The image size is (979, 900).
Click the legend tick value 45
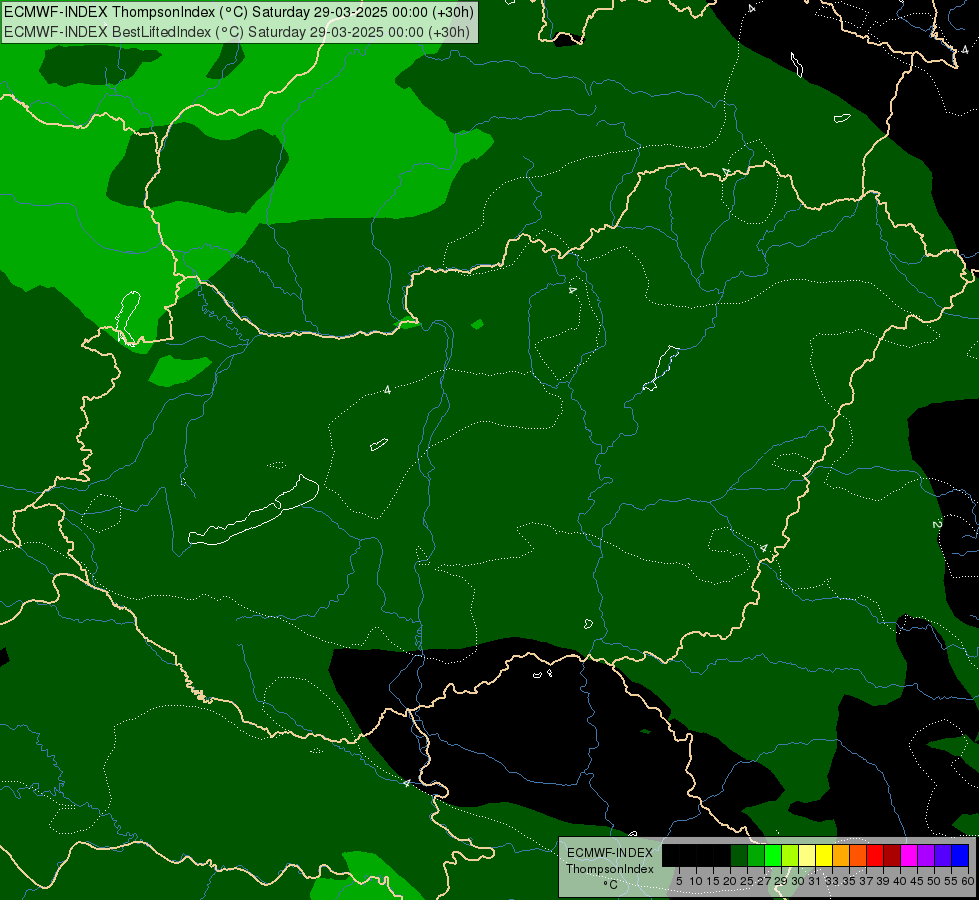917,881
